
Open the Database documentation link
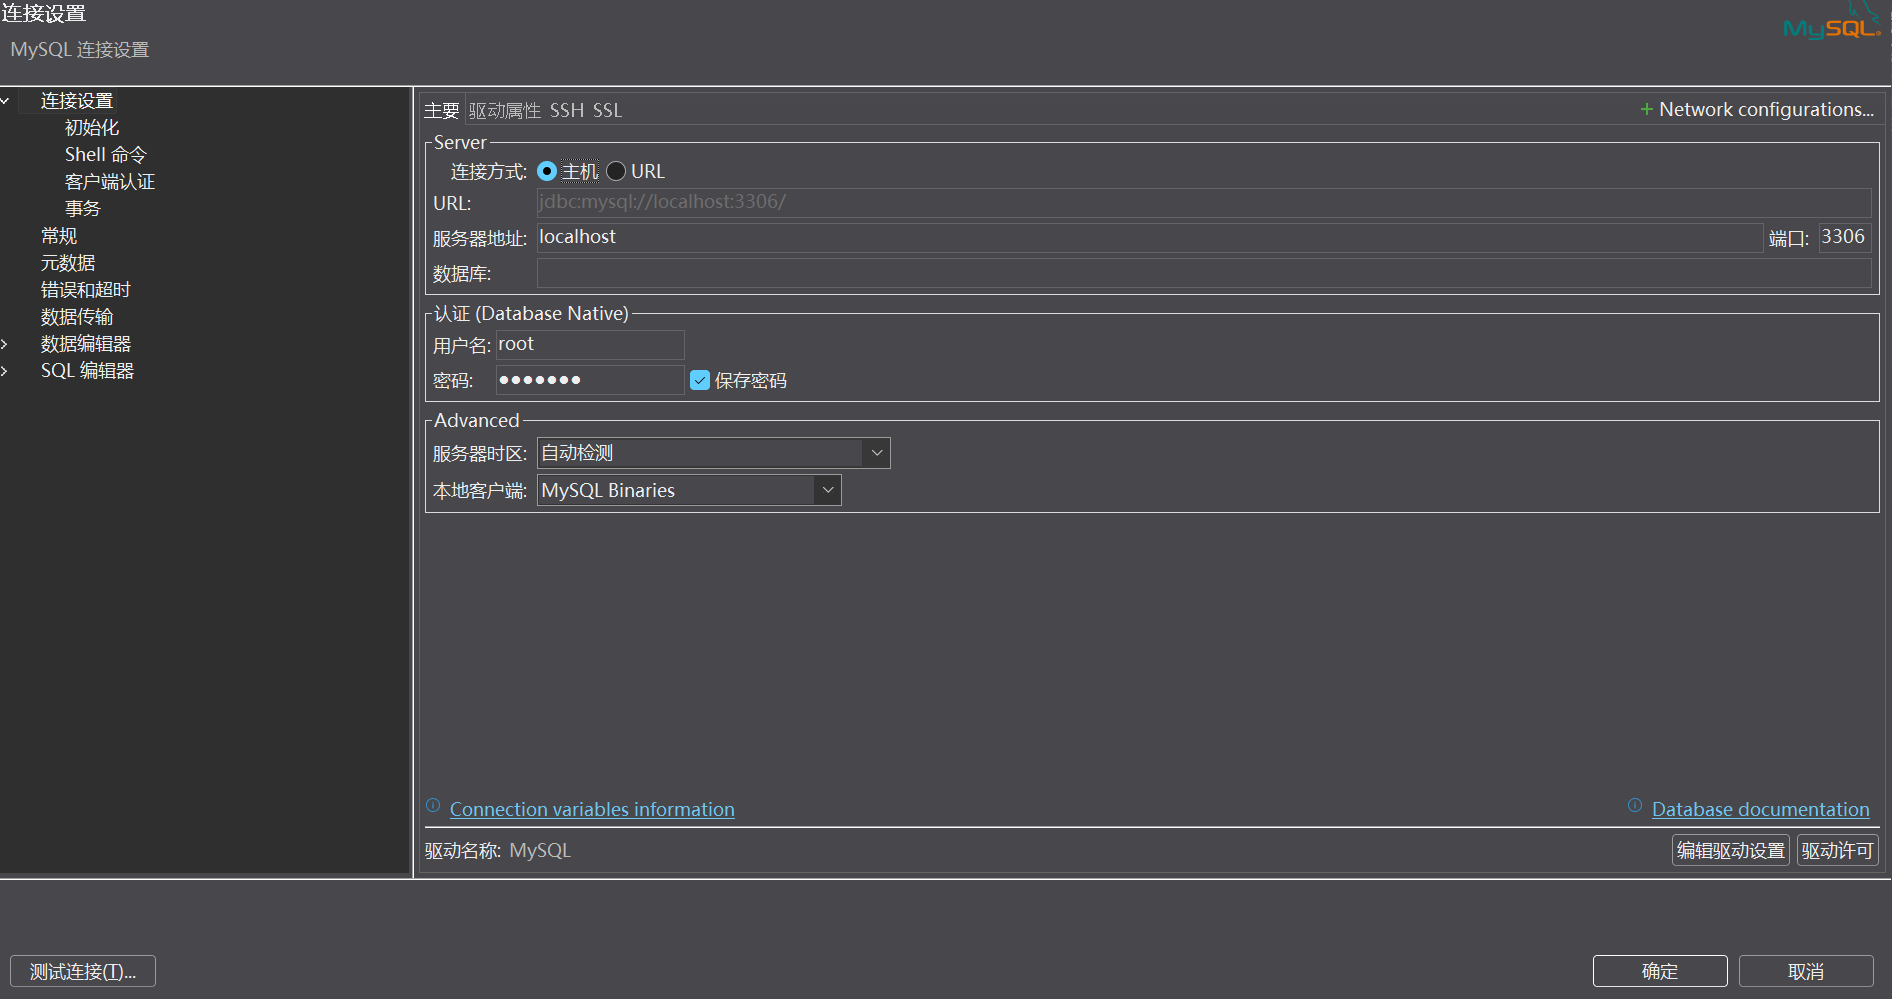[1761, 809]
